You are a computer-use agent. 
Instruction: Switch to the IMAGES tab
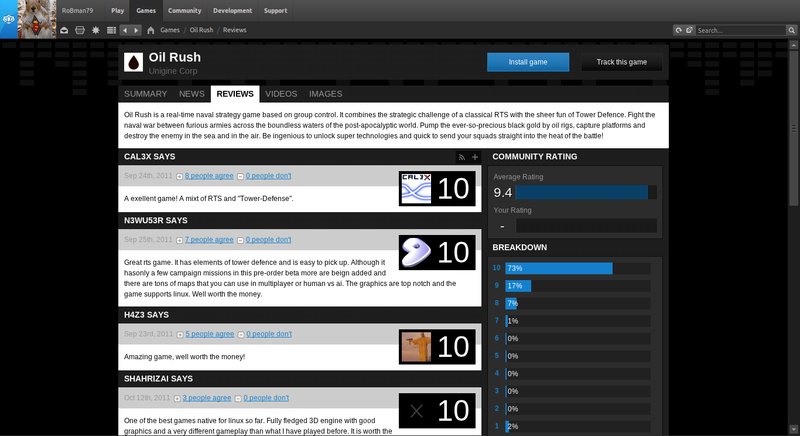[326, 94]
